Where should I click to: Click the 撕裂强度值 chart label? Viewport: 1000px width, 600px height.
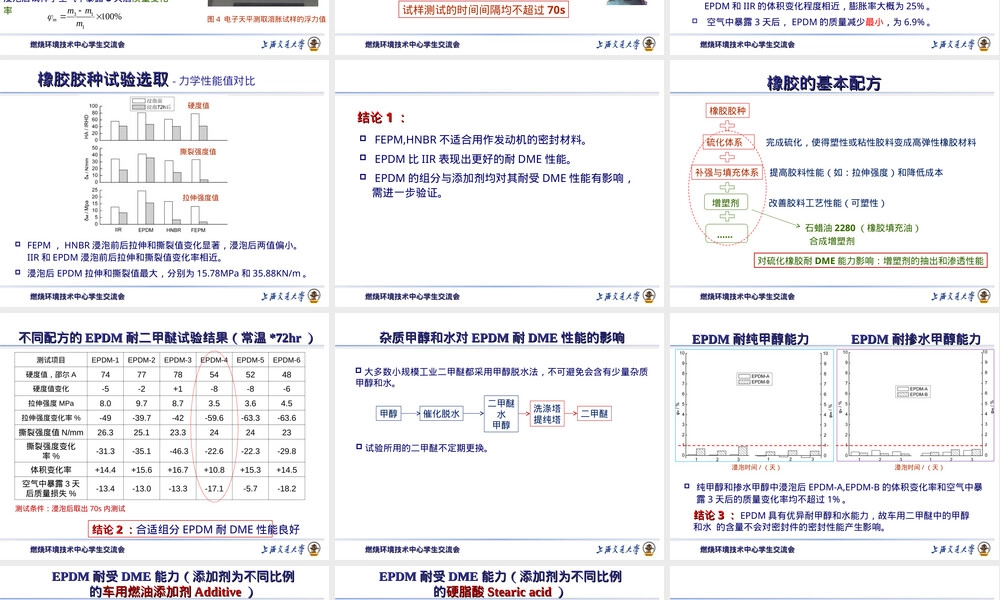coord(198,152)
